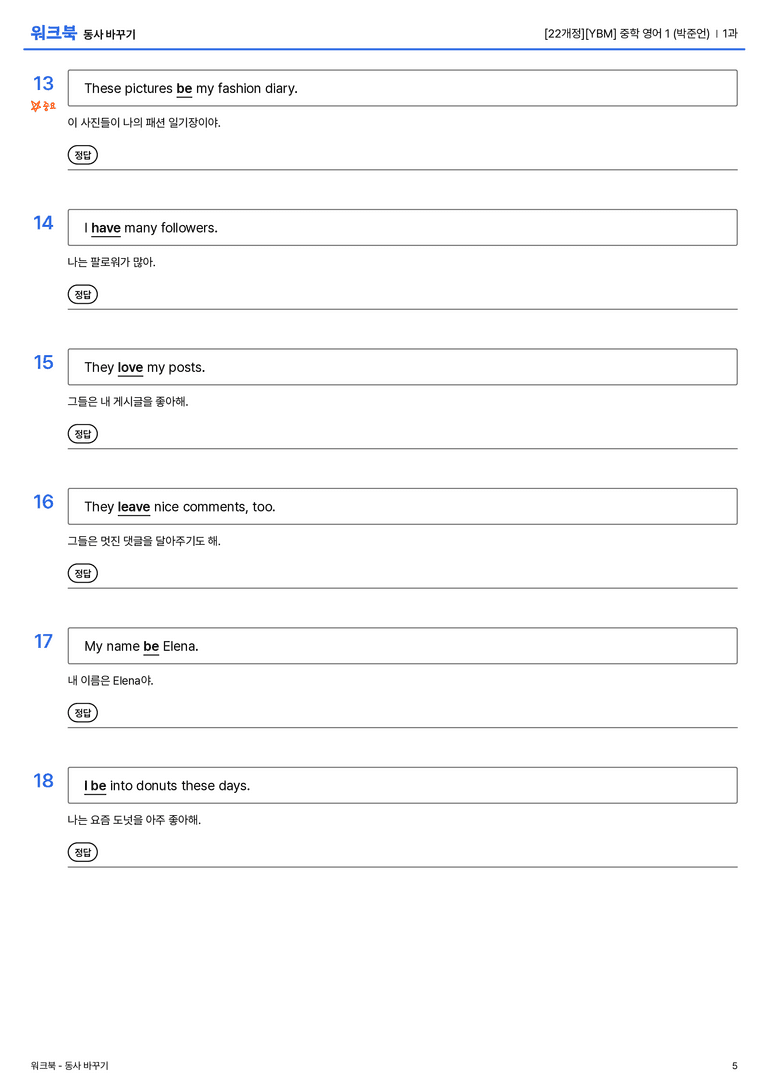The height and width of the screenshot is (1087, 768).
Task: Click the blue question number 18
Action: 44,780
